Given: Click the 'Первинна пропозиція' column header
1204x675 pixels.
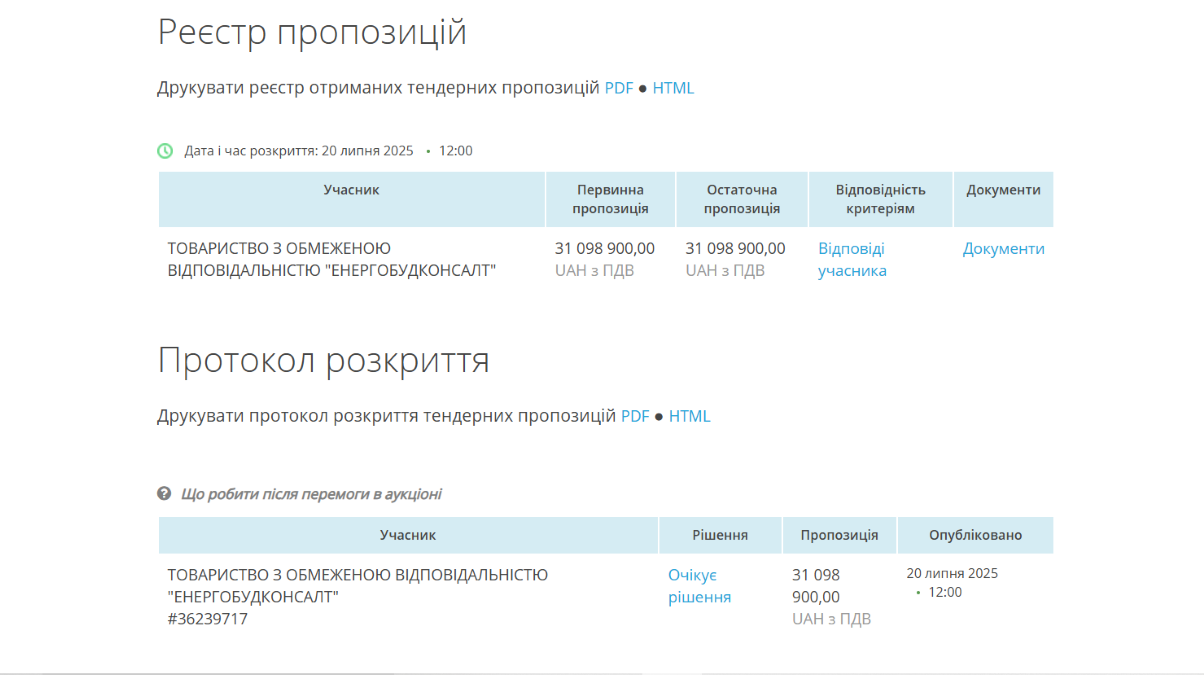Looking at the screenshot, I should (610, 199).
